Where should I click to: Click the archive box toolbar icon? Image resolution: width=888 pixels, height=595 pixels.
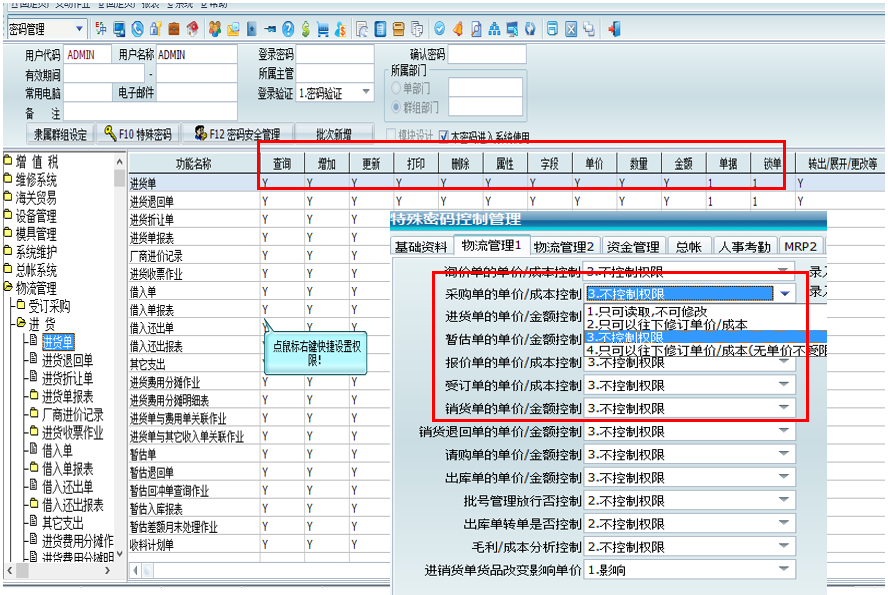399,28
